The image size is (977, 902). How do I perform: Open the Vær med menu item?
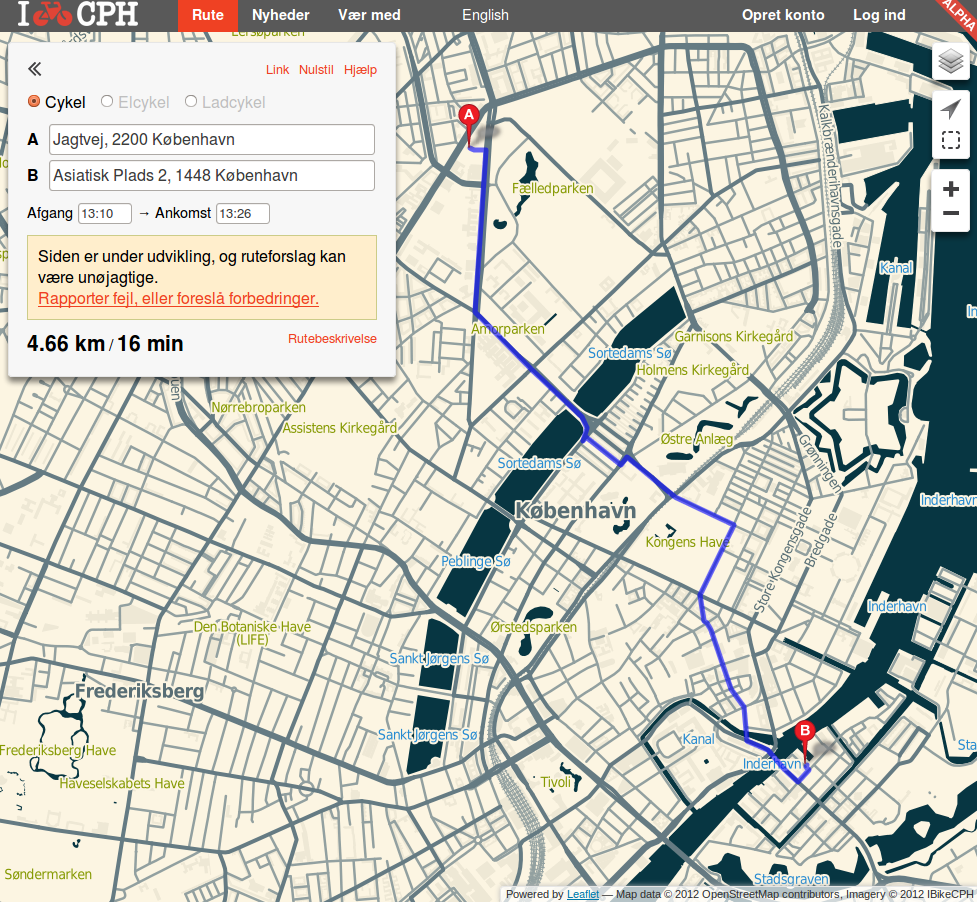coord(369,15)
